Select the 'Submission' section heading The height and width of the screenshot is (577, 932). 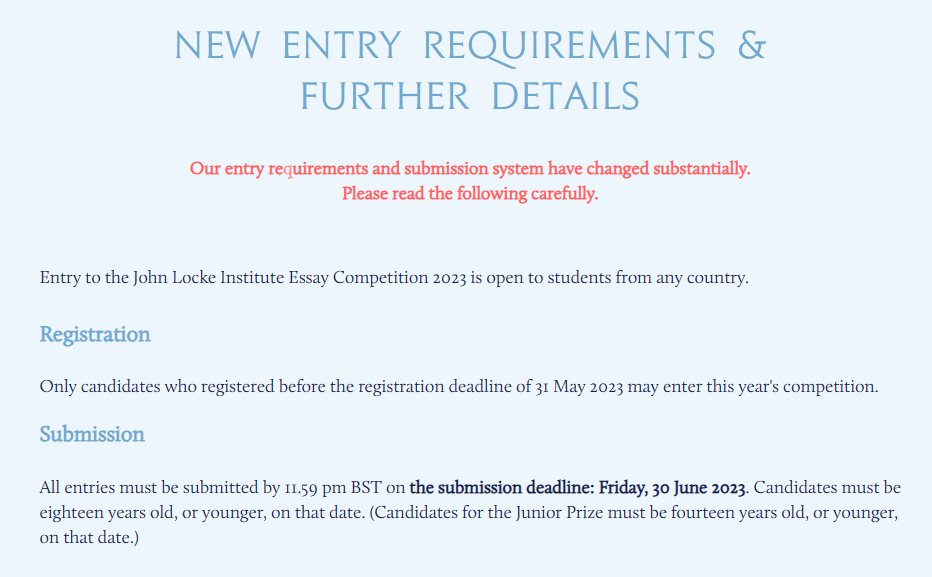(92, 434)
